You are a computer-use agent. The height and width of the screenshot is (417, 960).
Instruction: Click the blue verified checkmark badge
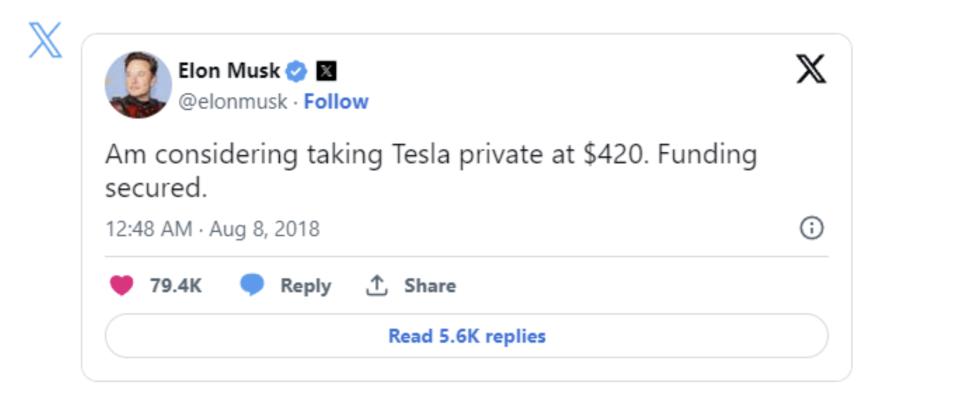tap(297, 70)
